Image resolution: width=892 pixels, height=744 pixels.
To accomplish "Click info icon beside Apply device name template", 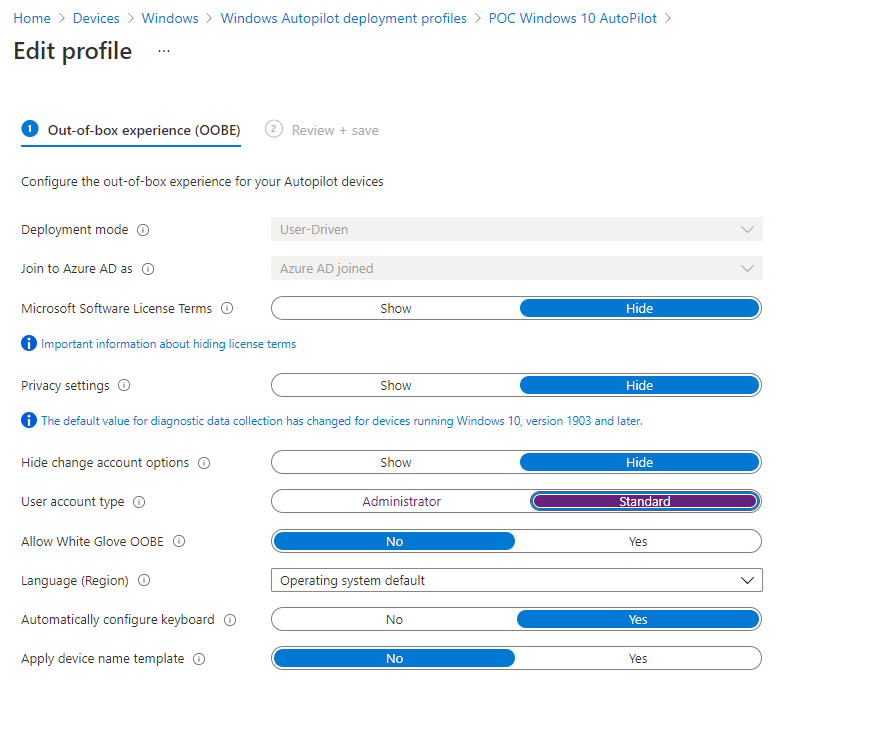I will coord(199,659).
